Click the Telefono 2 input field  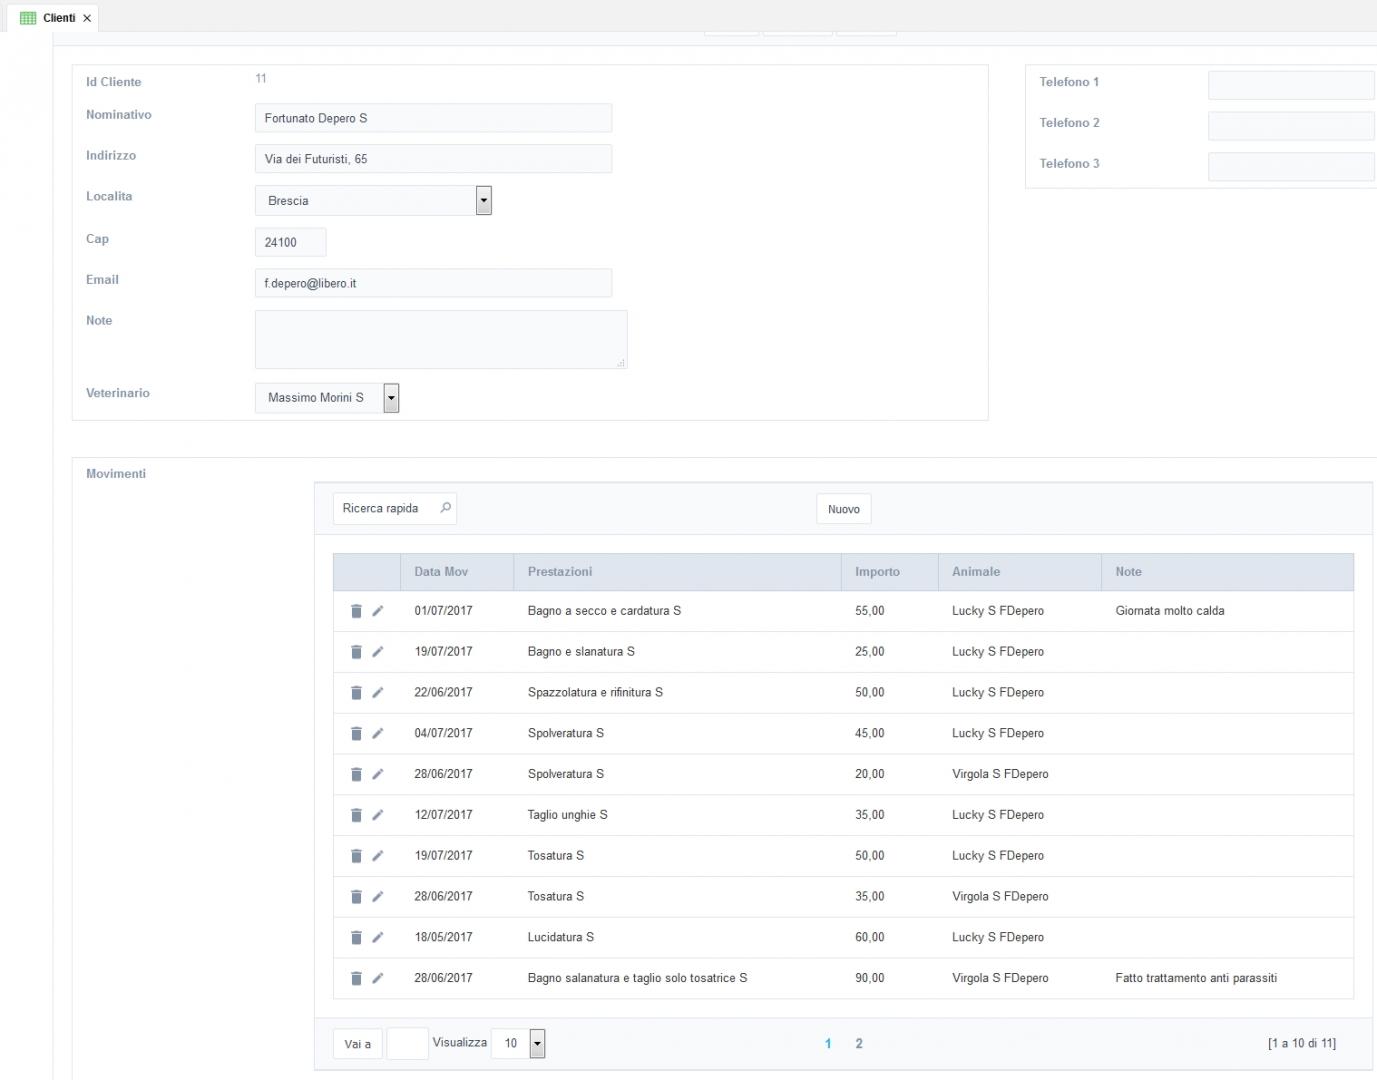pyautogui.click(x=1291, y=126)
